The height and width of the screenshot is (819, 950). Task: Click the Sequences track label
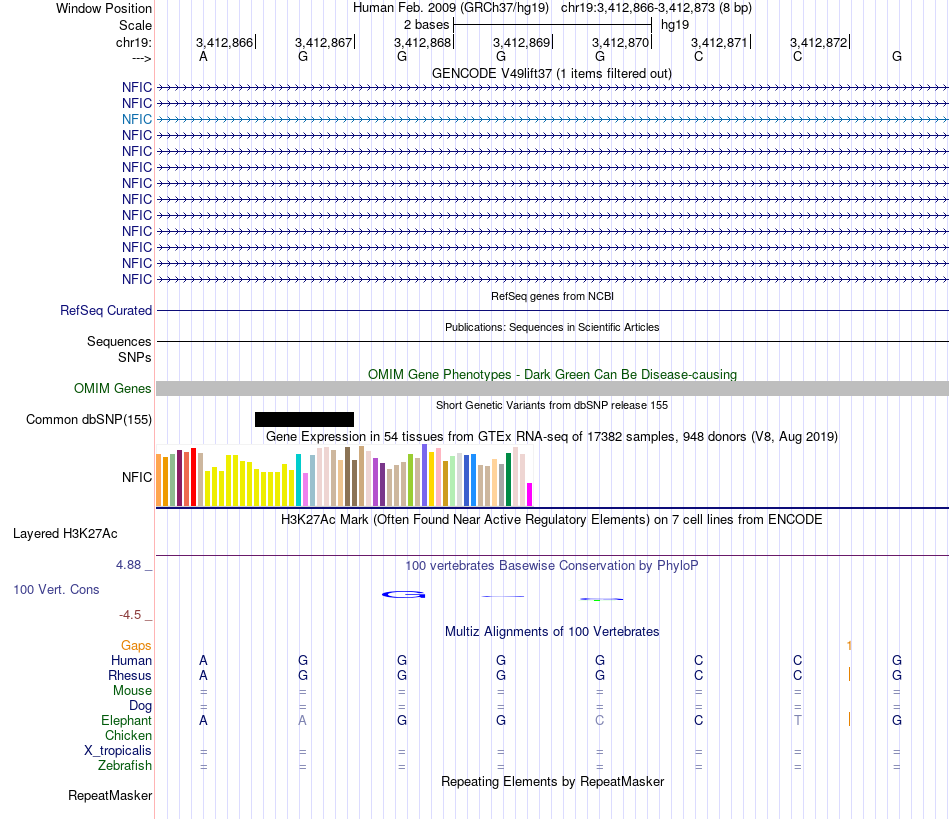pyautogui.click(x=119, y=341)
